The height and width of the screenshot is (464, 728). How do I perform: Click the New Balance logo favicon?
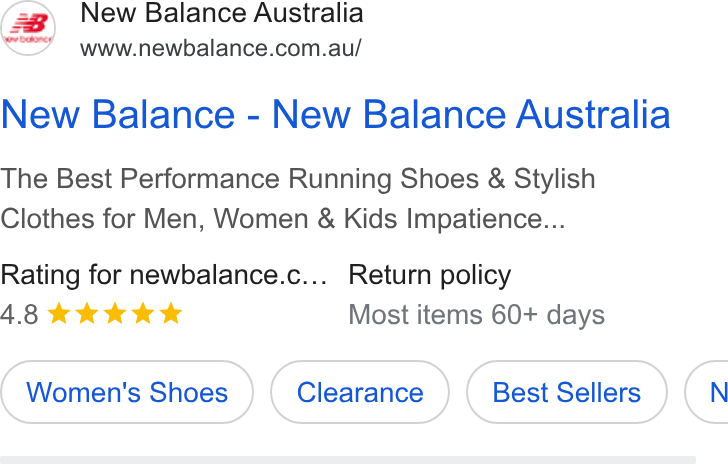[x=28, y=28]
